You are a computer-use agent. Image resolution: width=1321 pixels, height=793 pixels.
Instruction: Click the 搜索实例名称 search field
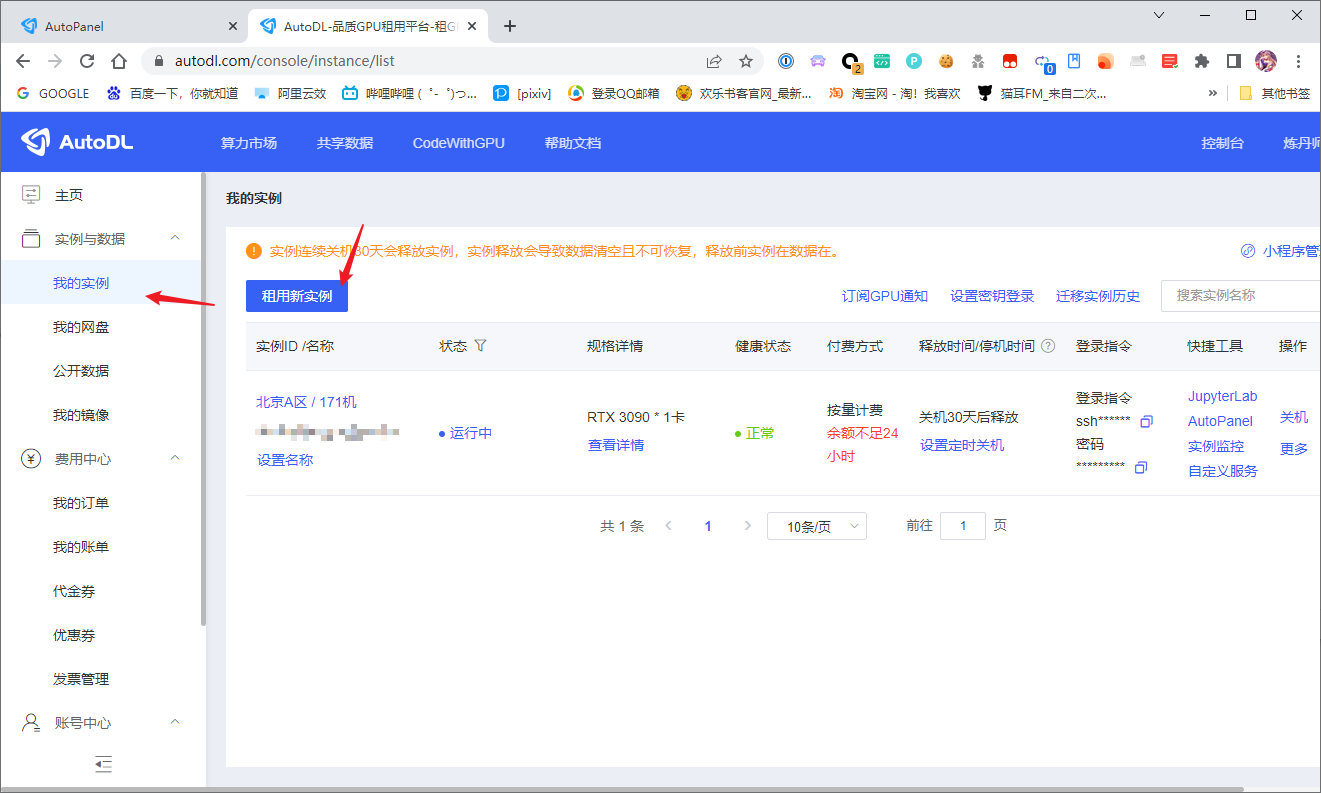point(1240,296)
